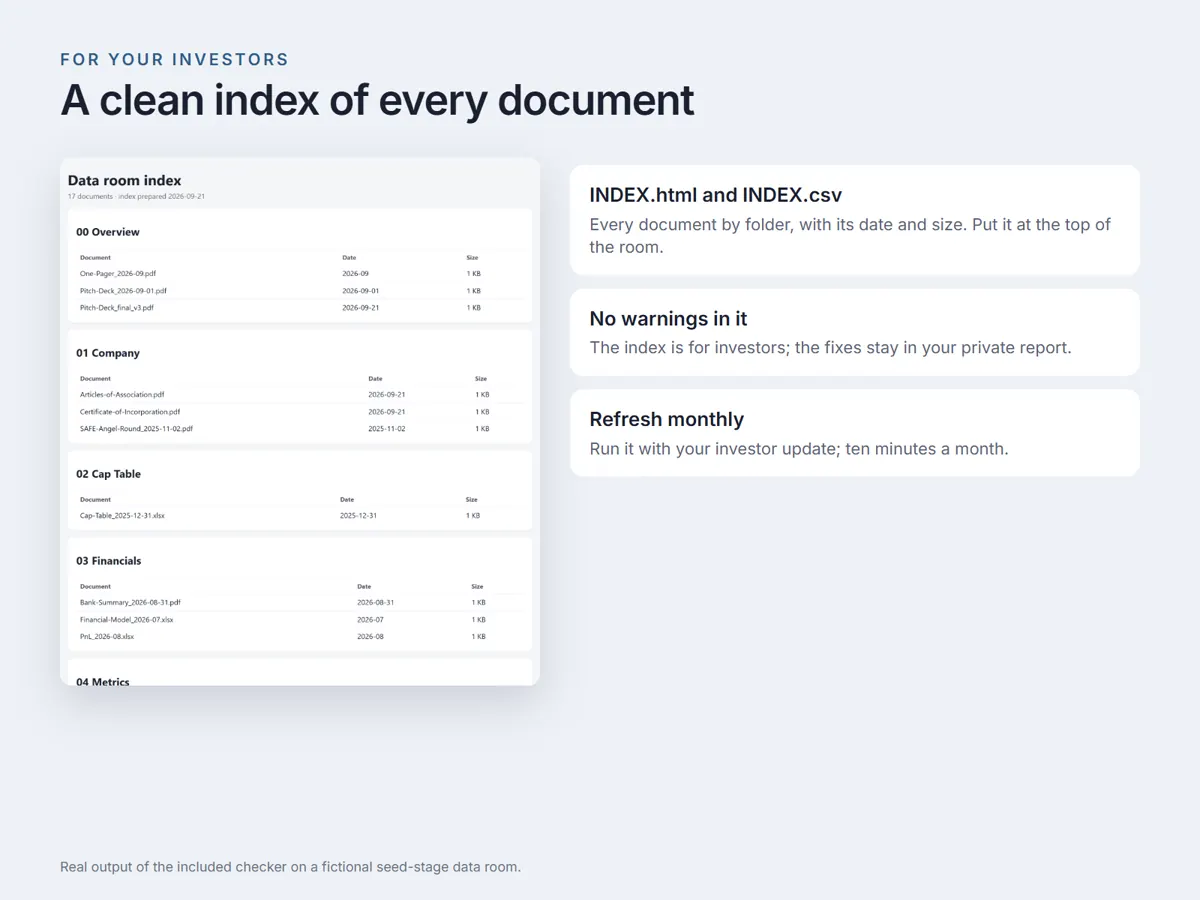Click date 2026-07 in Financial-Model row

click(x=370, y=620)
